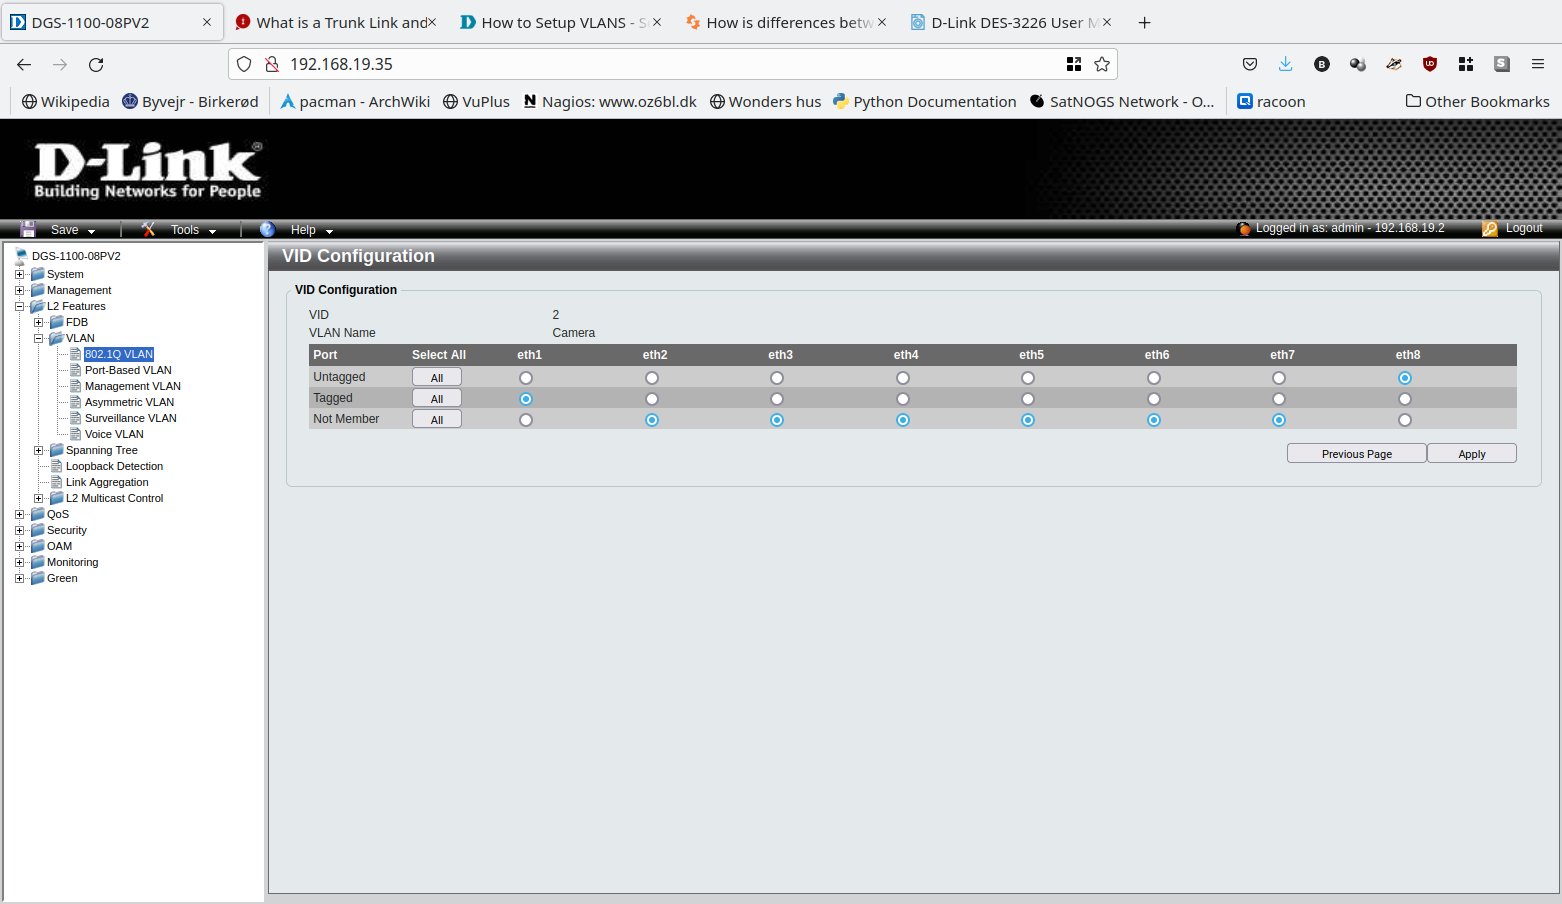The height and width of the screenshot is (904, 1562).
Task: Click the Previous Page button
Action: coord(1356,454)
